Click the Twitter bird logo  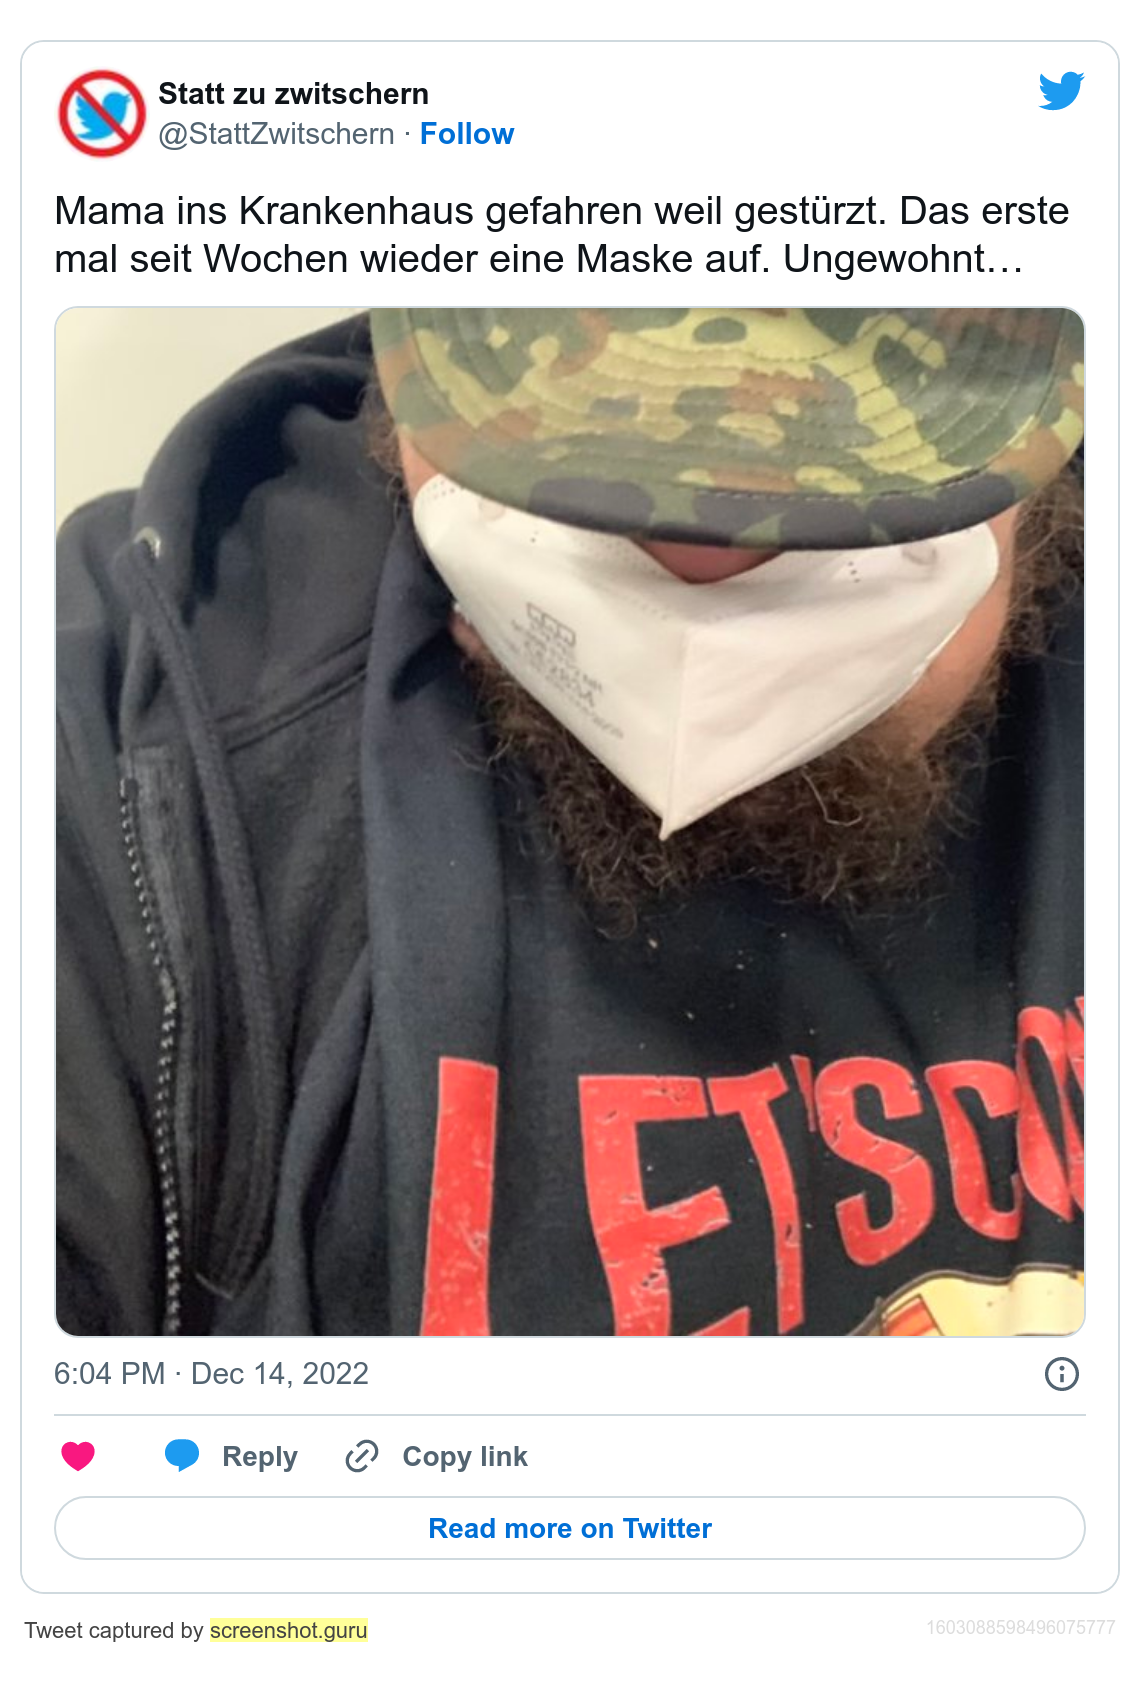[1061, 91]
